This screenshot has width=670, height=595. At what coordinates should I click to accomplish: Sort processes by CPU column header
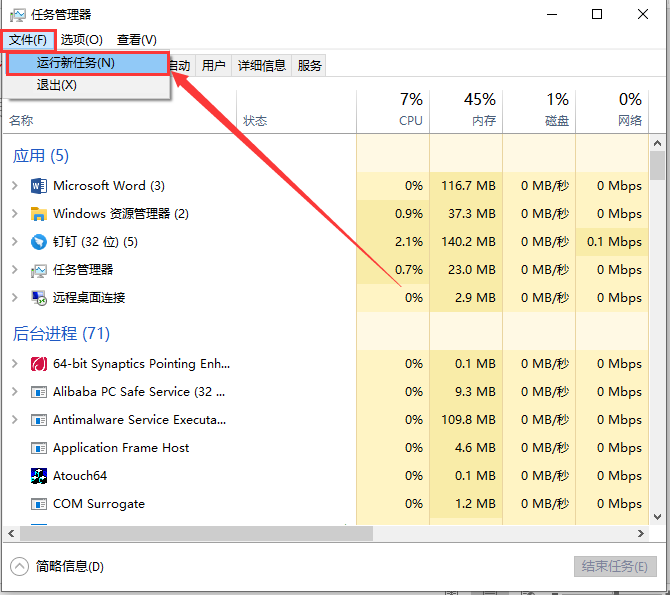pos(410,110)
